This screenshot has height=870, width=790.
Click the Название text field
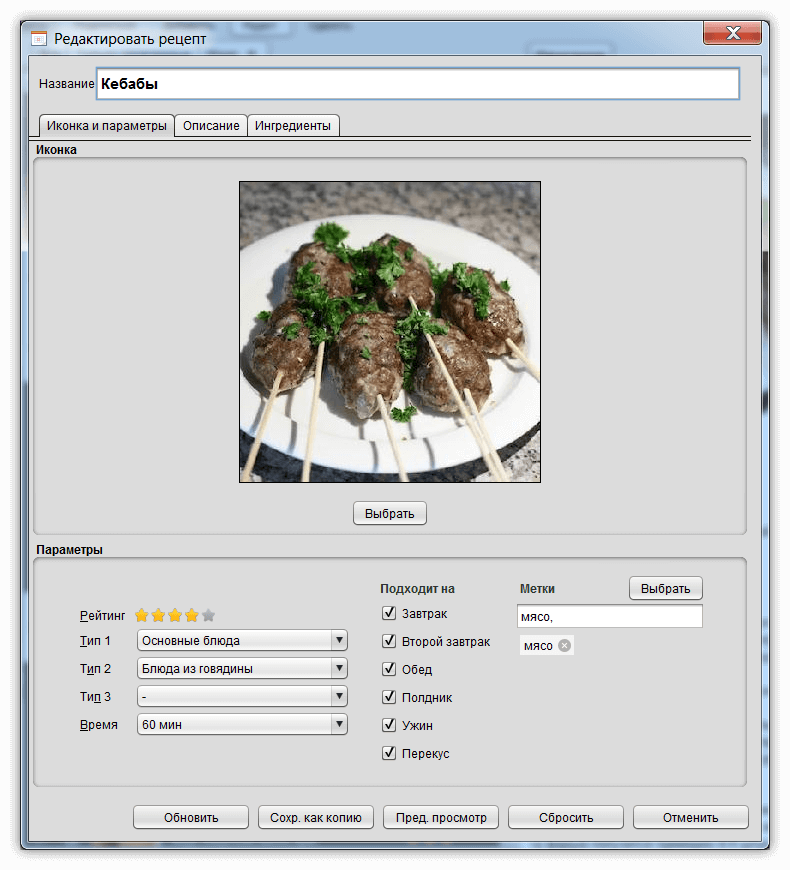418,84
